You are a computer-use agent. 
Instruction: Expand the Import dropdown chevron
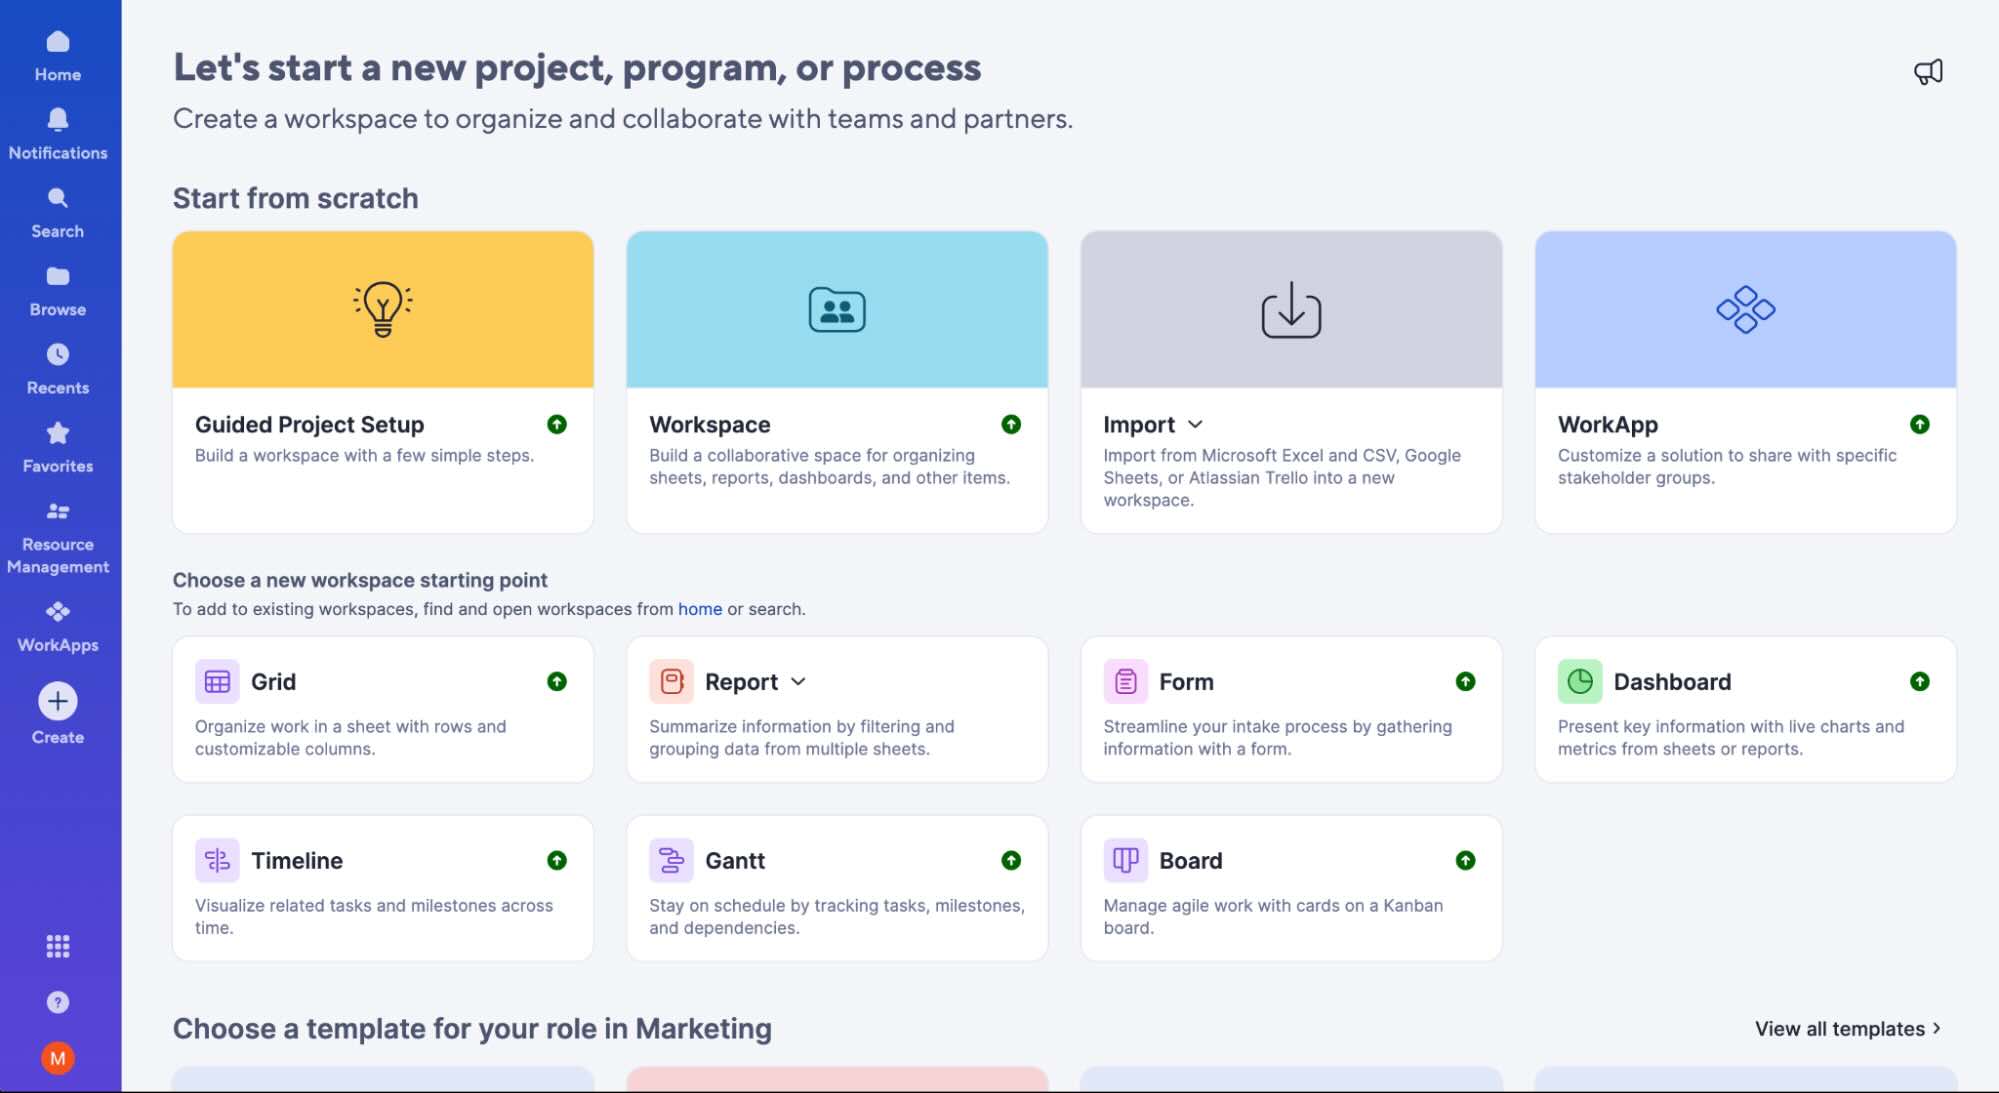click(1195, 425)
